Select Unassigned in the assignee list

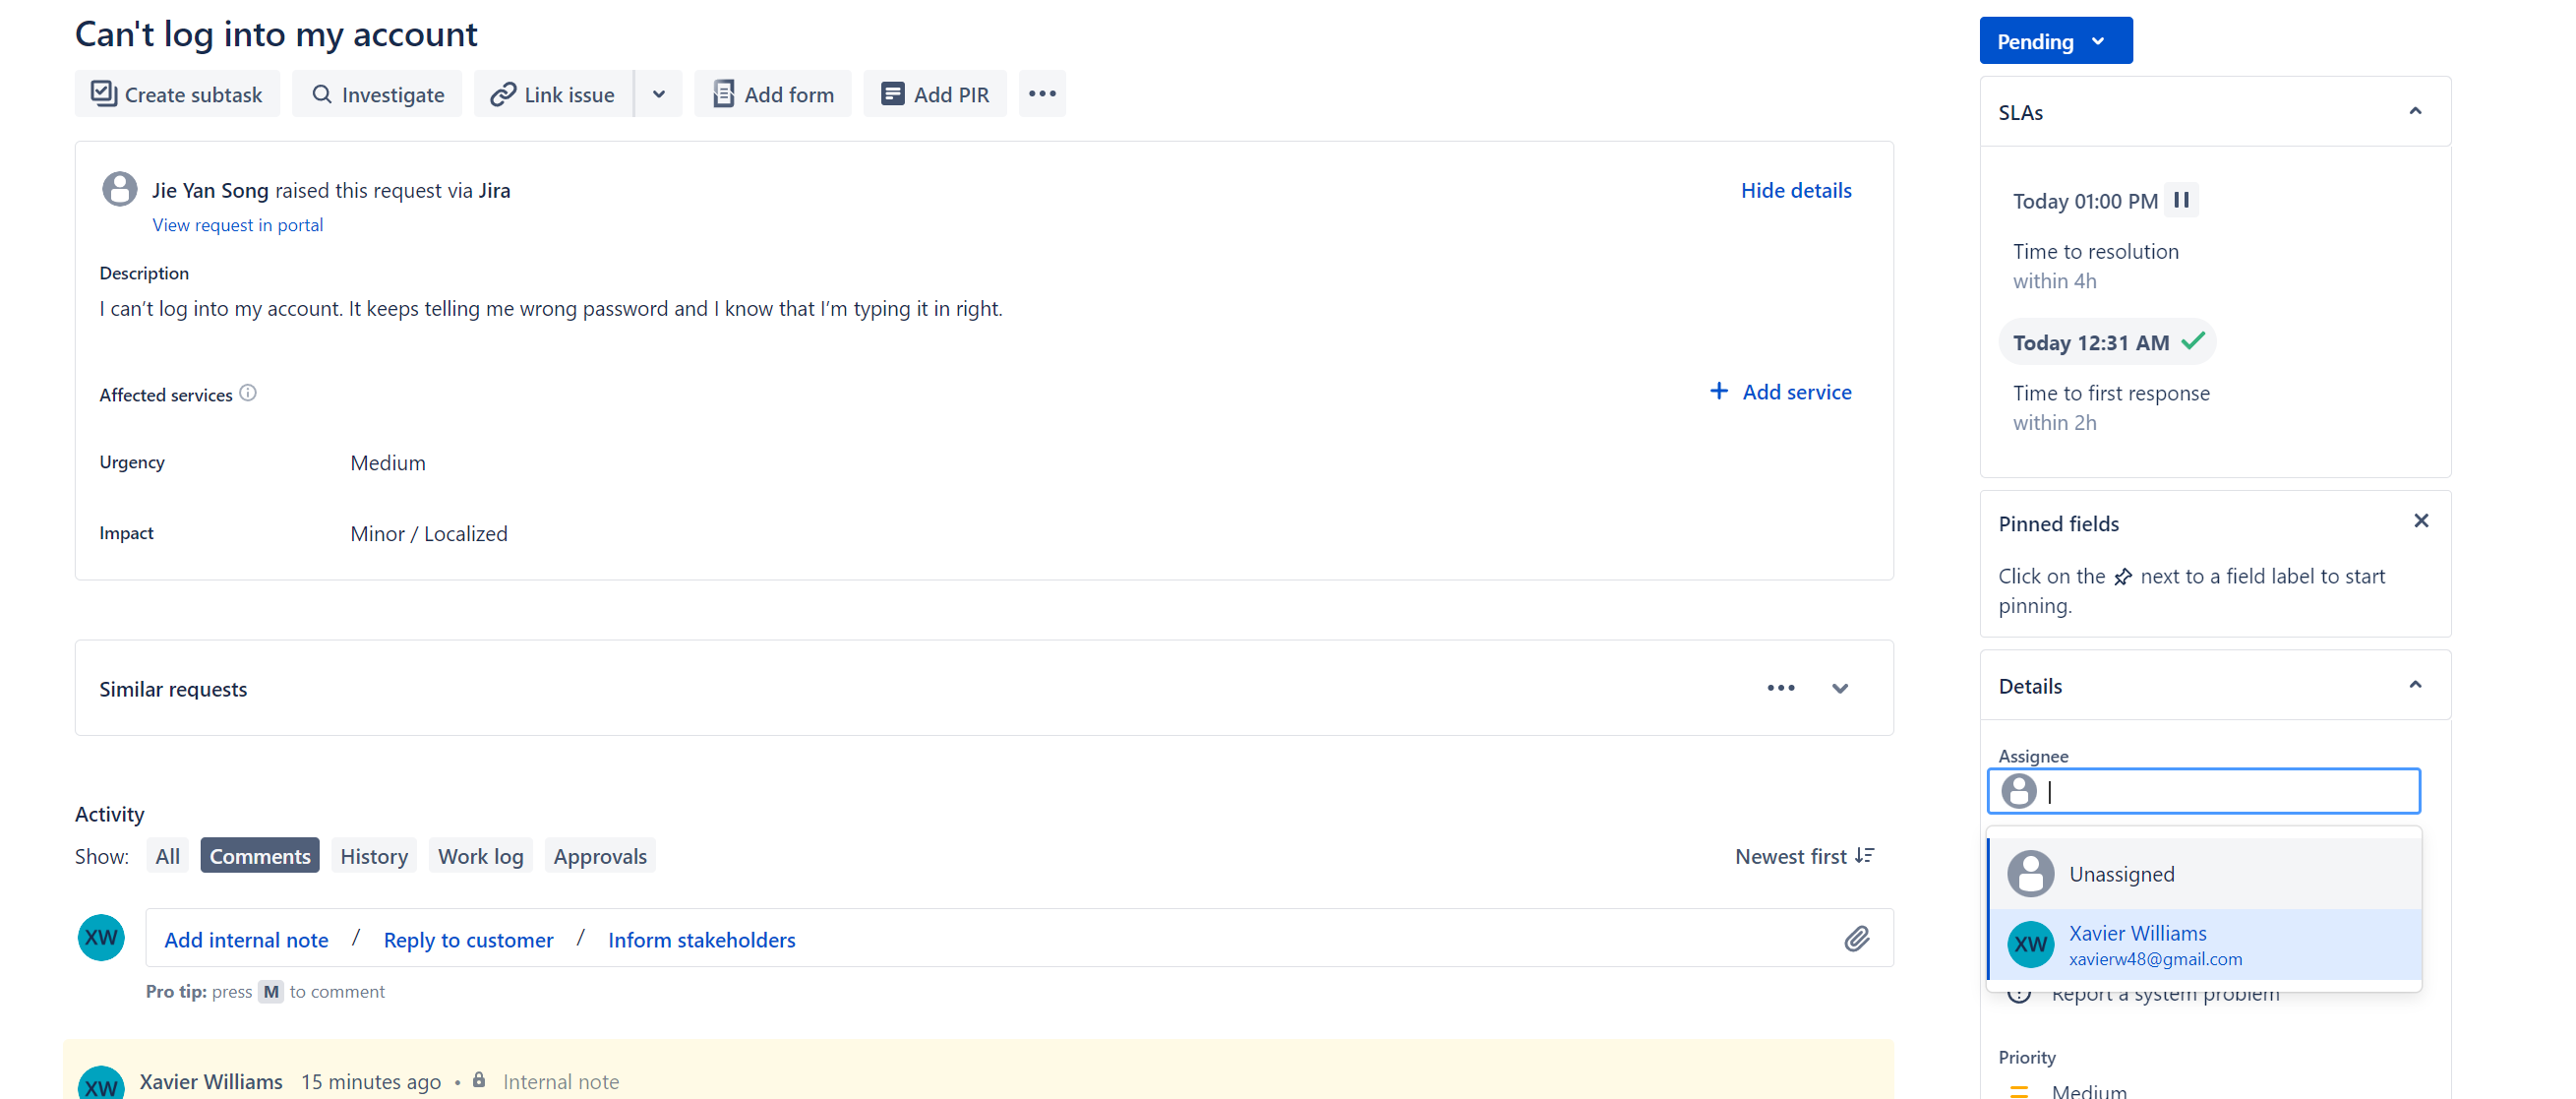tap(2204, 874)
